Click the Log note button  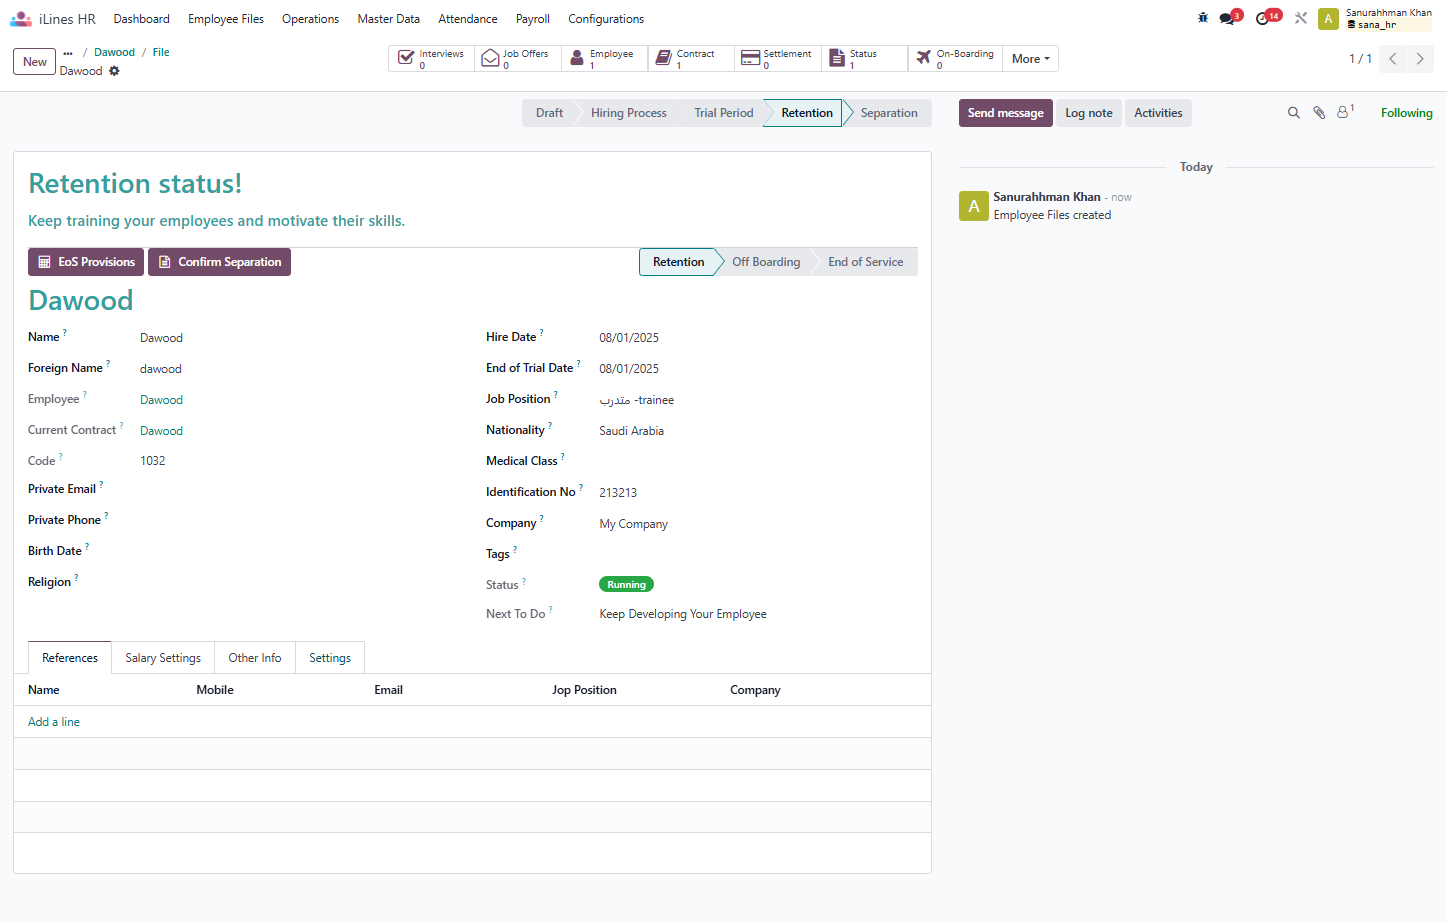click(1089, 113)
